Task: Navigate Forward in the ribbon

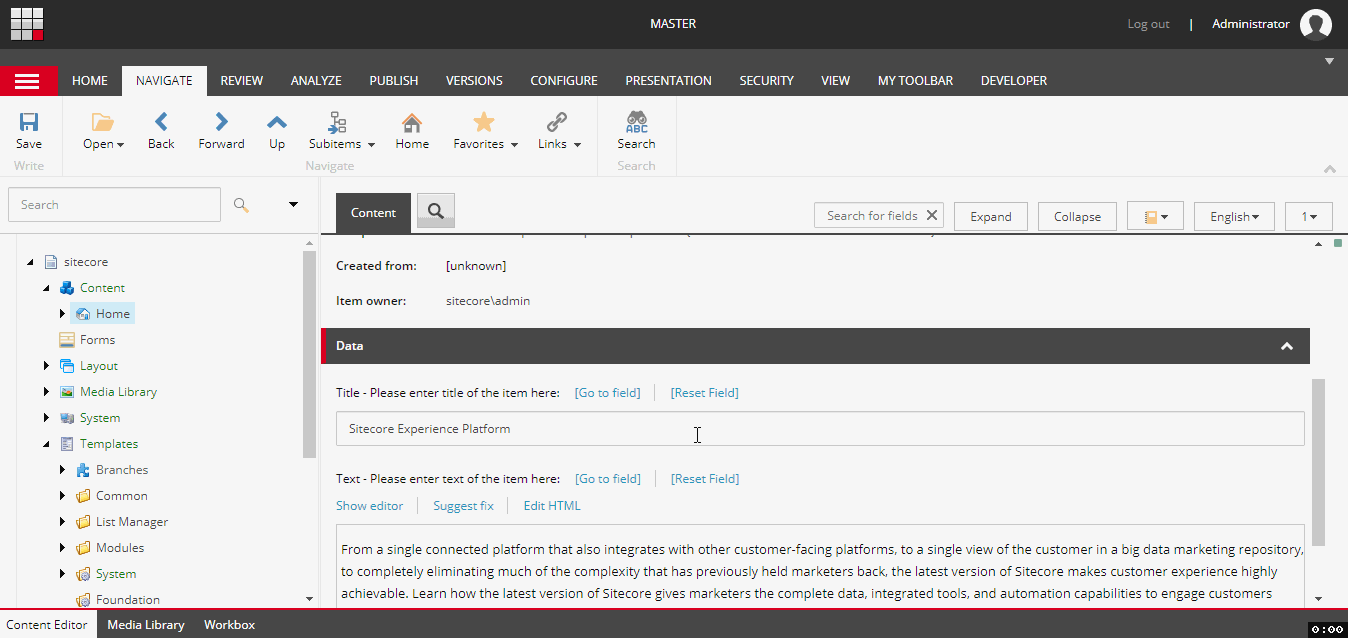Action: point(221,131)
